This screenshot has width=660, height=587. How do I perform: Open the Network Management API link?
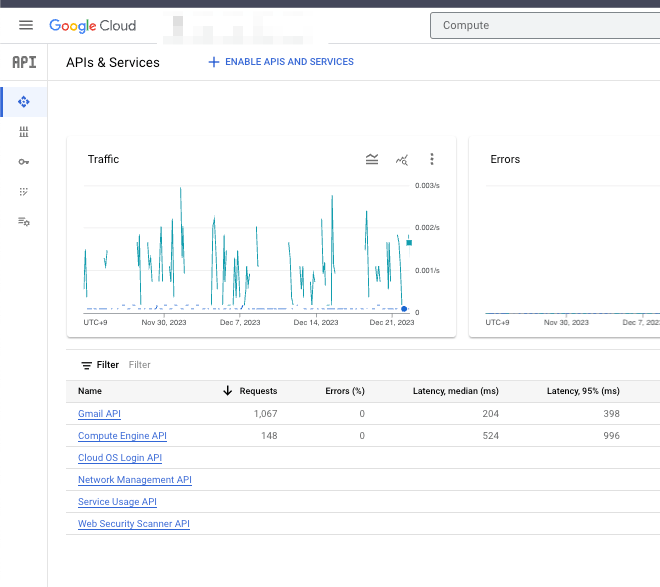click(x=135, y=480)
